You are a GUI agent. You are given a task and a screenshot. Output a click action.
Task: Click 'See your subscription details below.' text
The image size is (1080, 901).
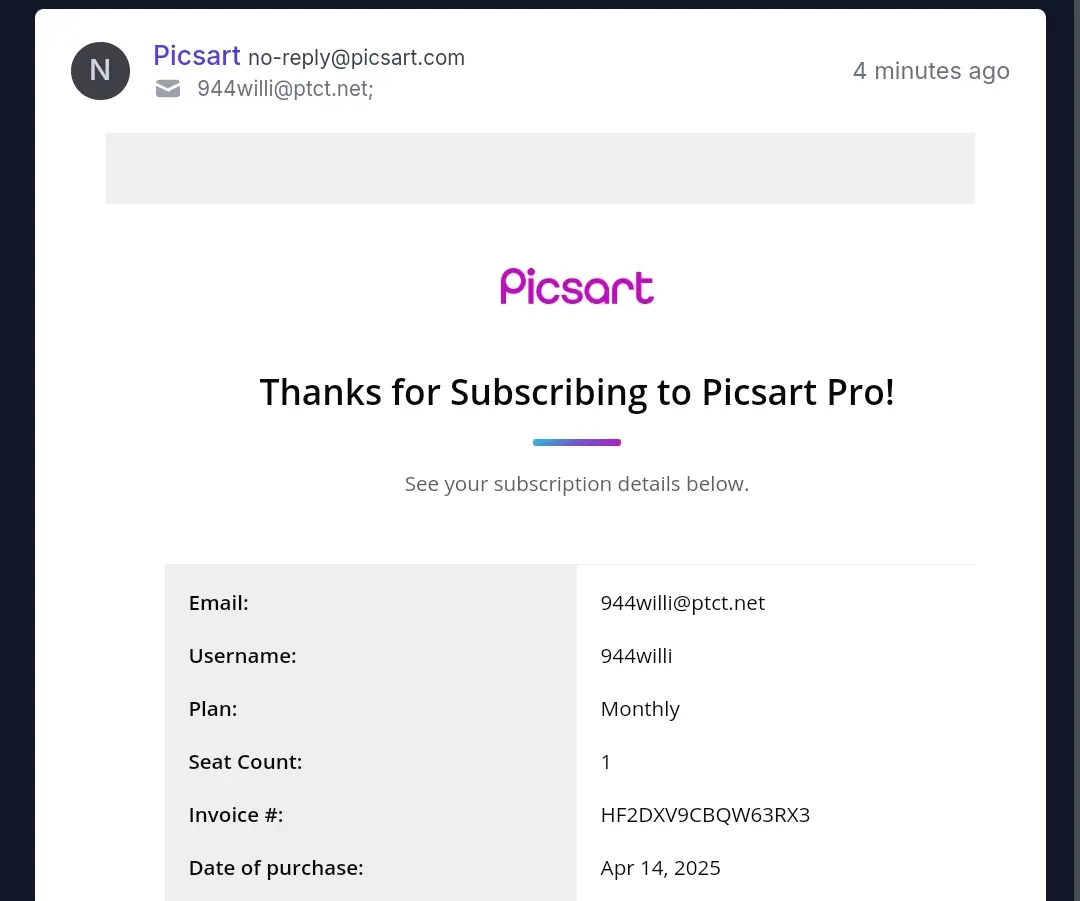[577, 484]
